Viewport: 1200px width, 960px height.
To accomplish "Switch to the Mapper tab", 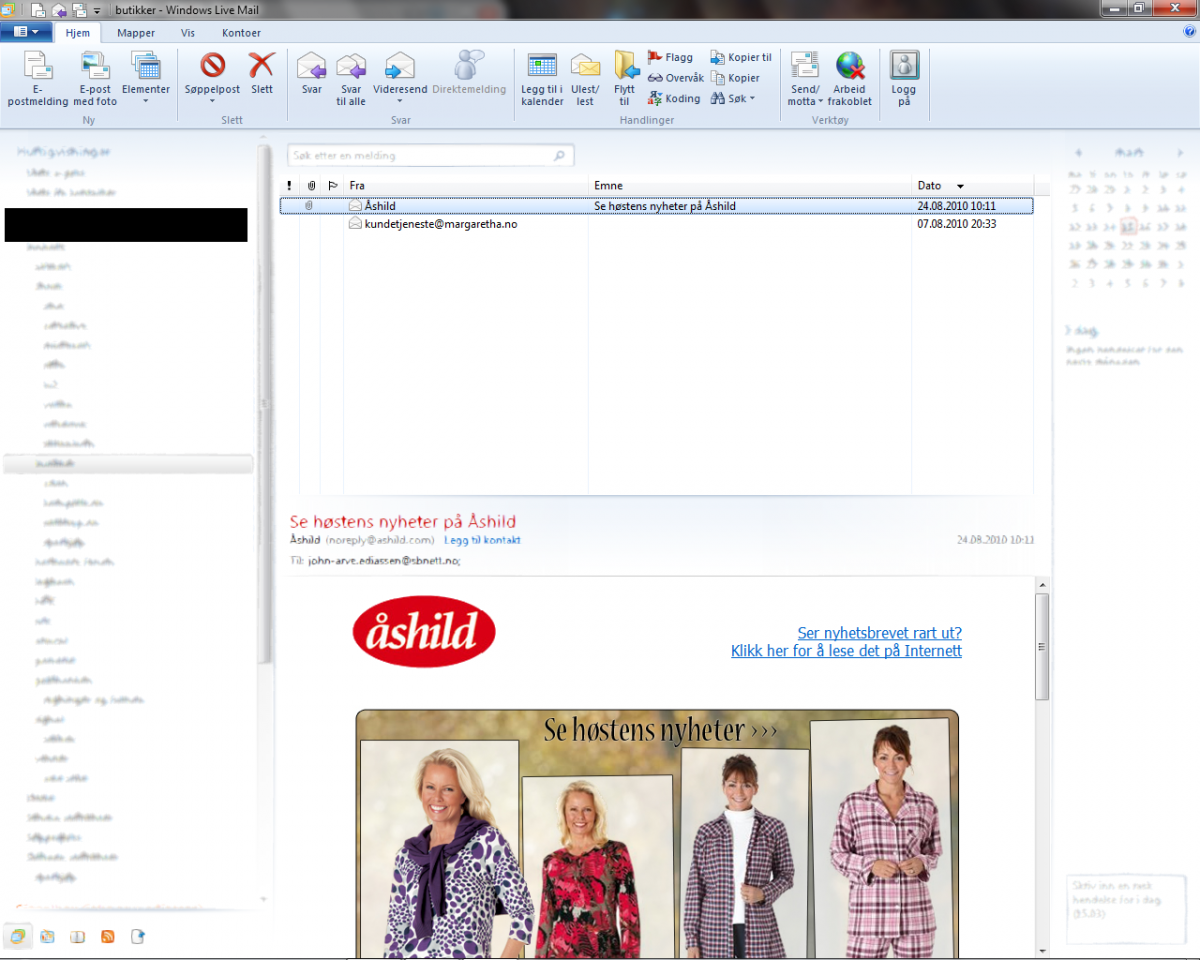I will 136,33.
